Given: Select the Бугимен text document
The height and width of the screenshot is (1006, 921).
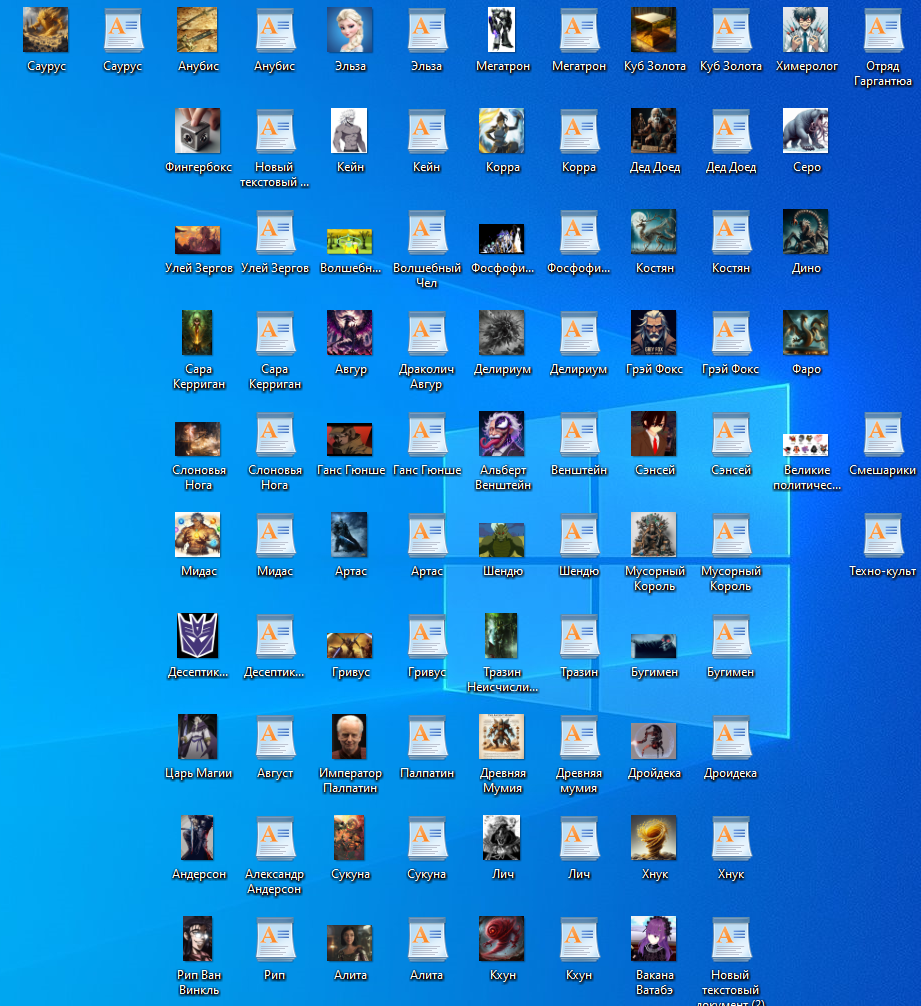Looking at the screenshot, I should pyautogui.click(x=731, y=636).
